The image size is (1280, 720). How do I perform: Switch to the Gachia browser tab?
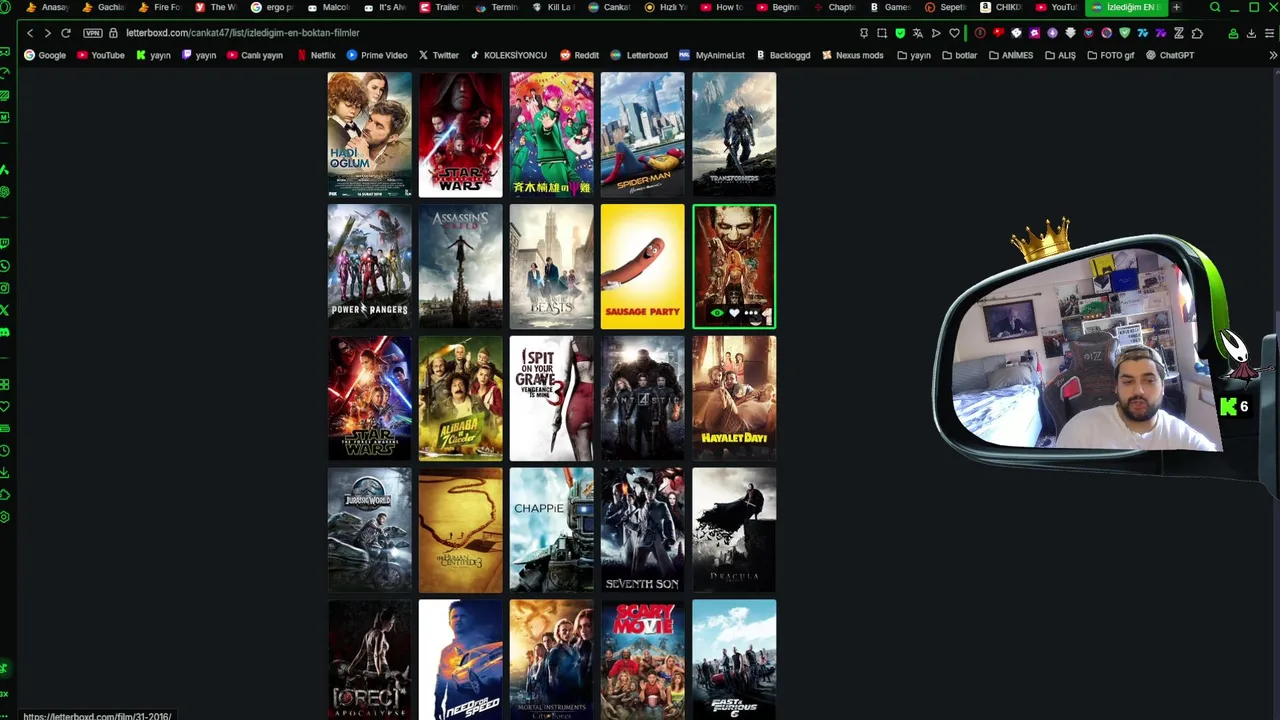click(x=104, y=7)
